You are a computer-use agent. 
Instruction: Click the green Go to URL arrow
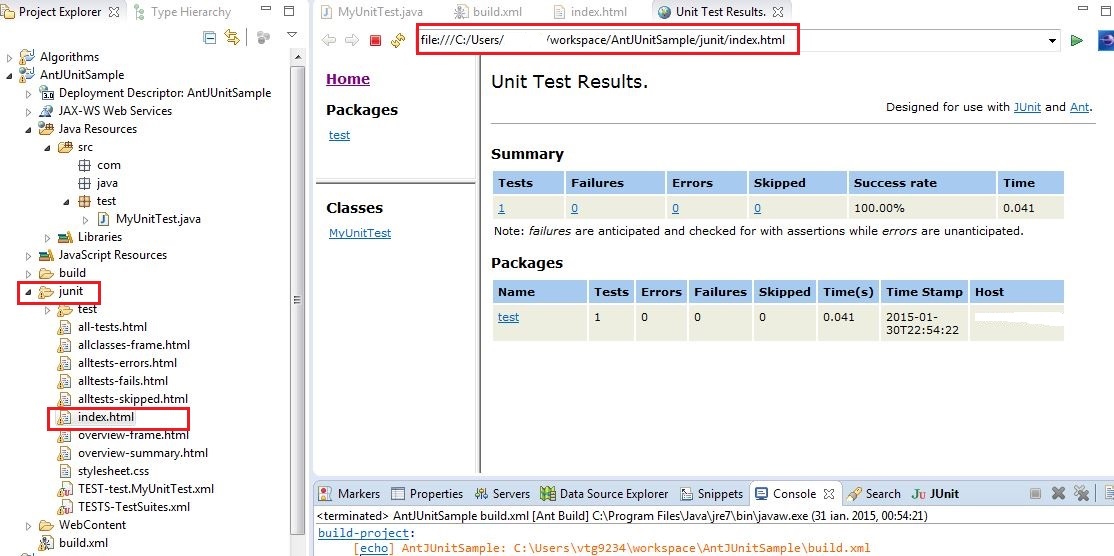[x=1077, y=41]
